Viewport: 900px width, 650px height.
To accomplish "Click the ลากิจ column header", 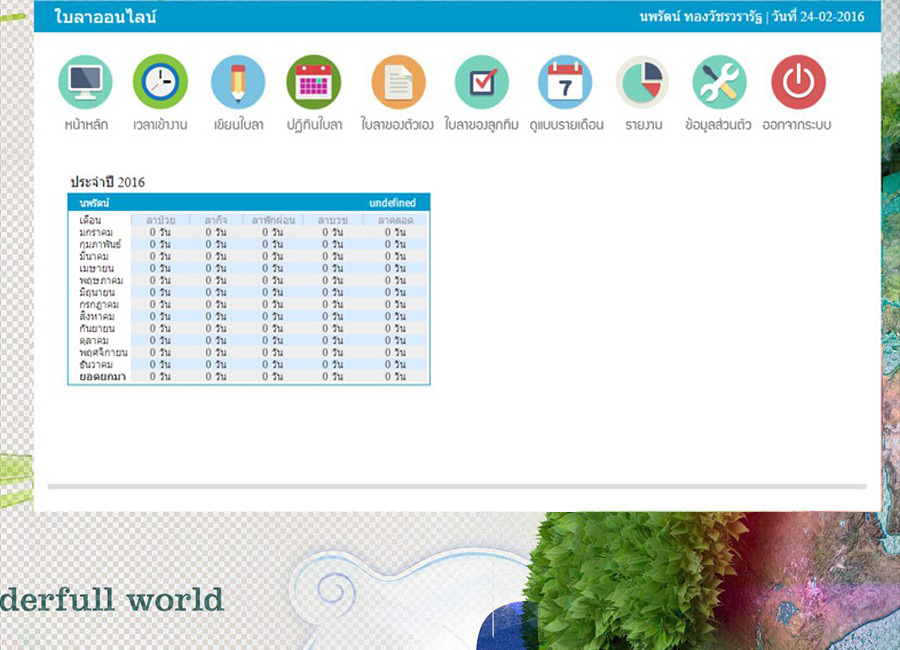I will tap(216, 220).
